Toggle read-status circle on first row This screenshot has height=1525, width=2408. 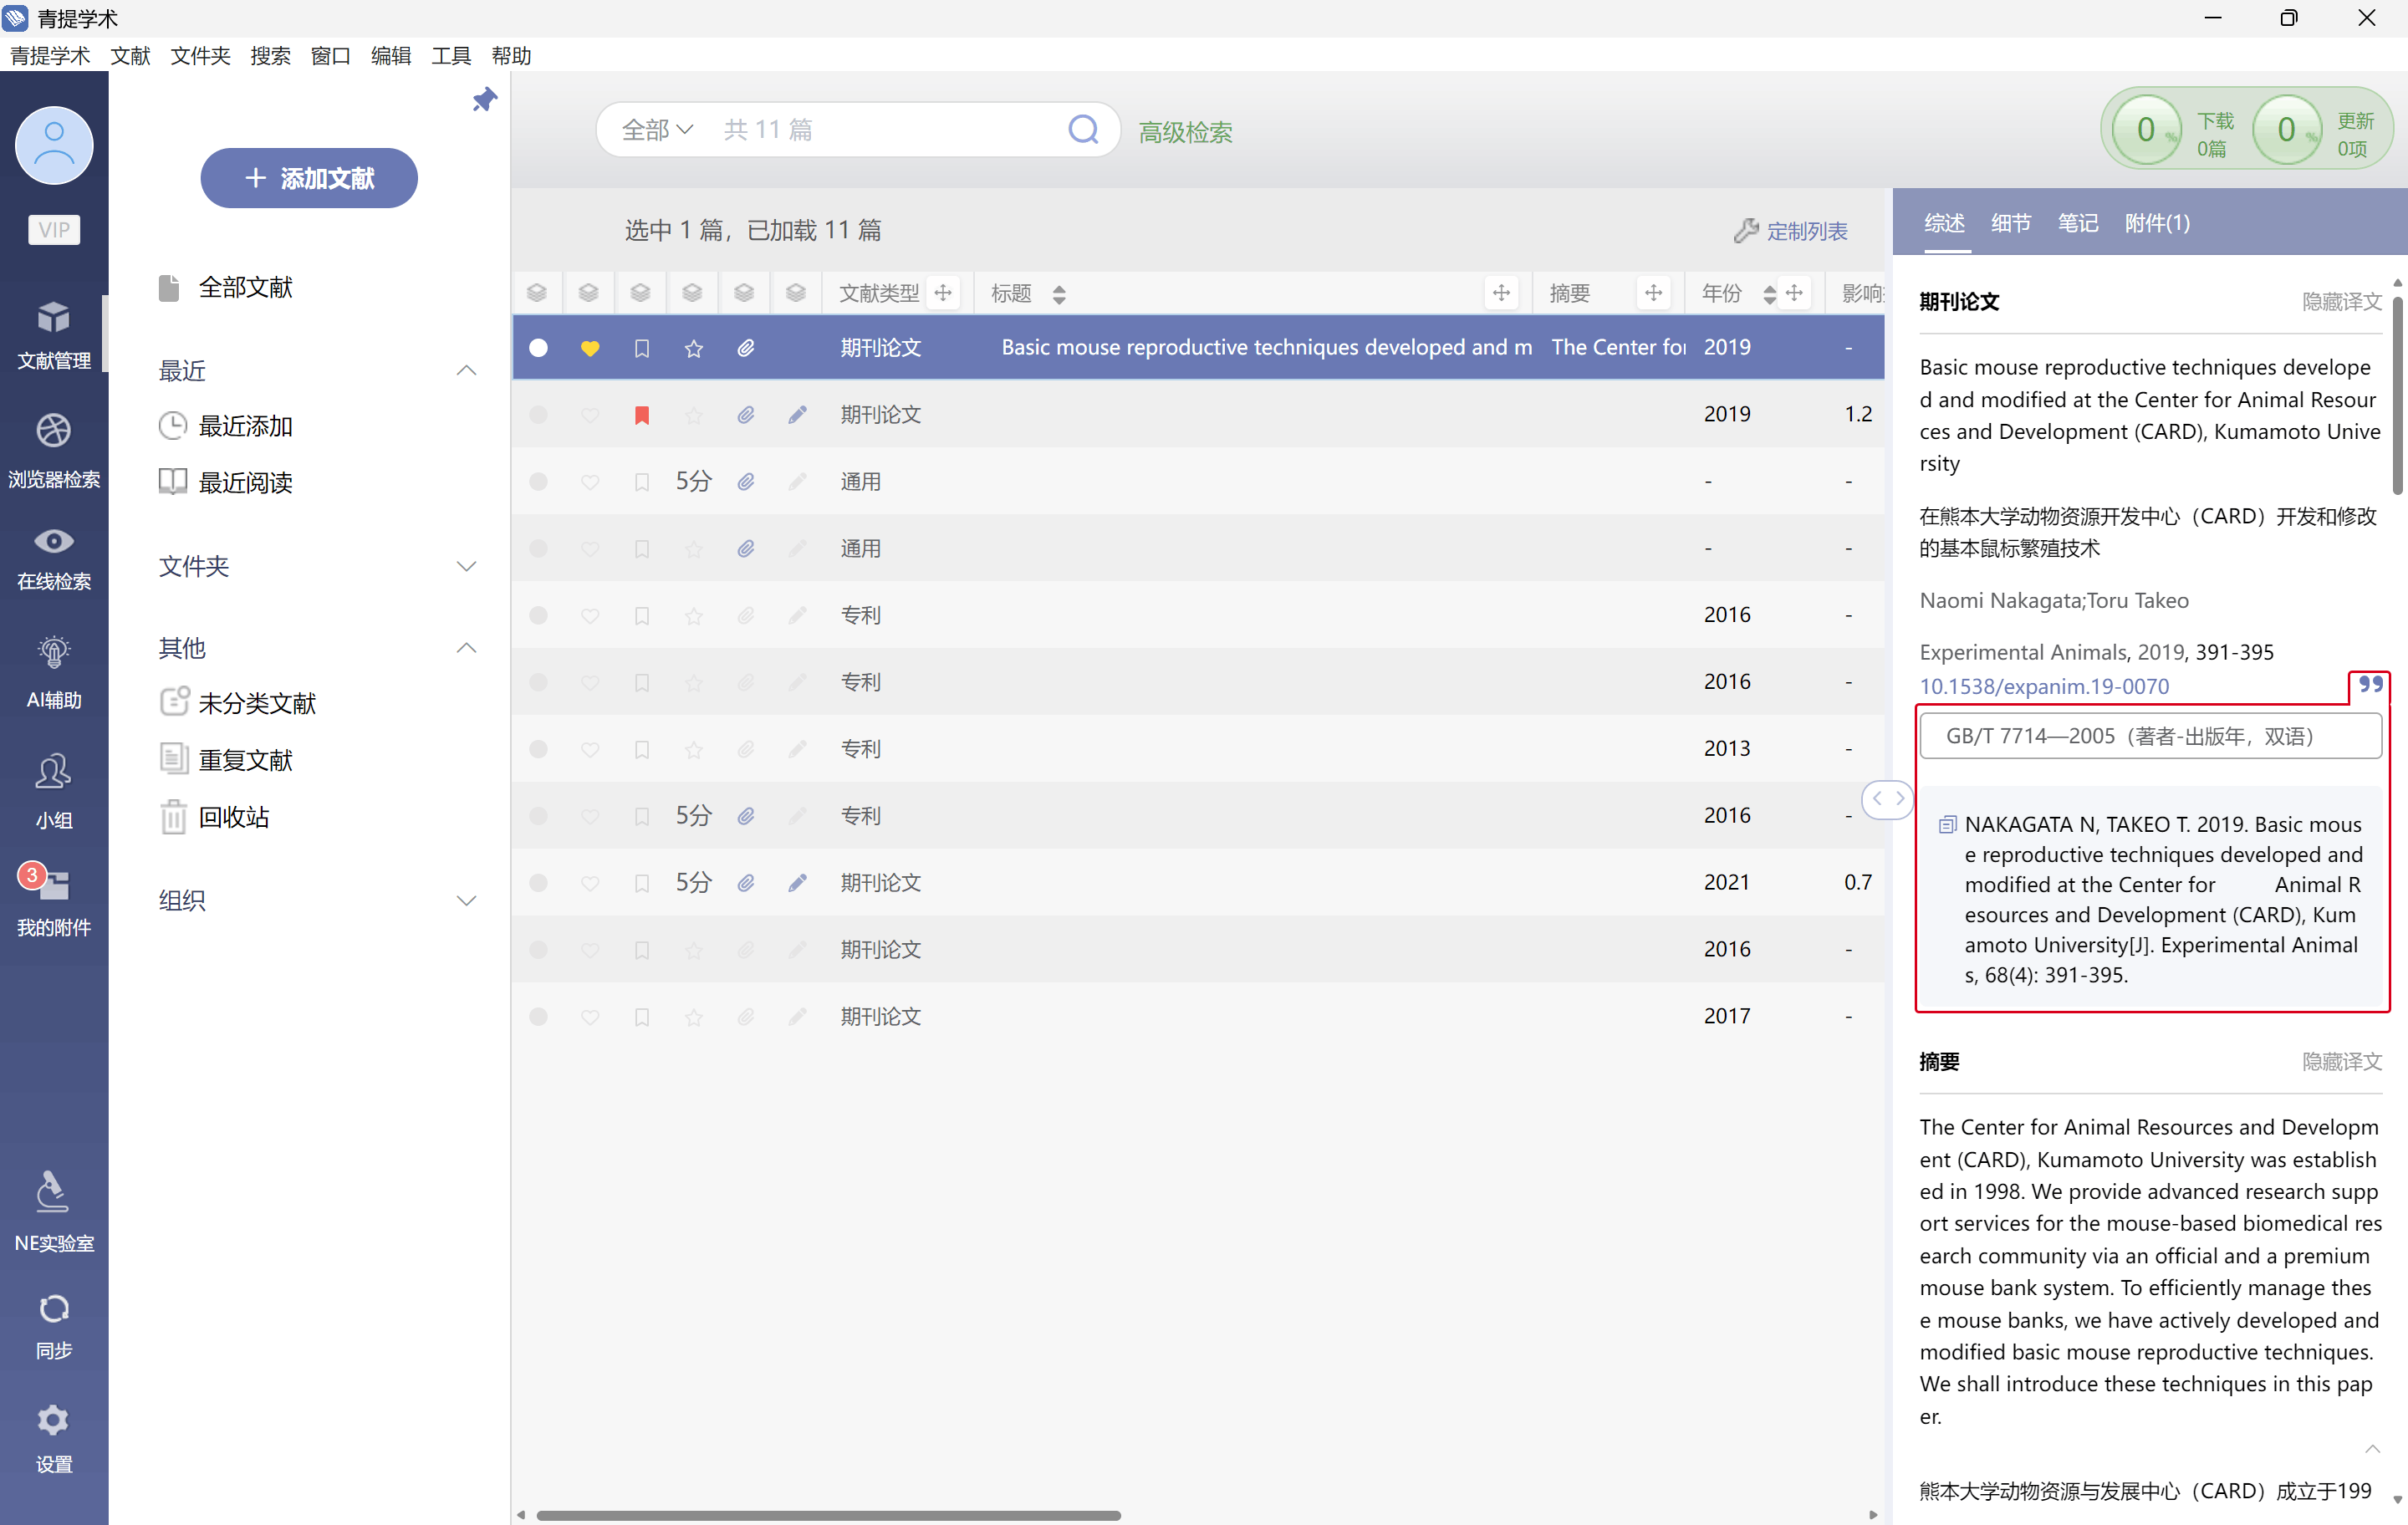tap(538, 348)
